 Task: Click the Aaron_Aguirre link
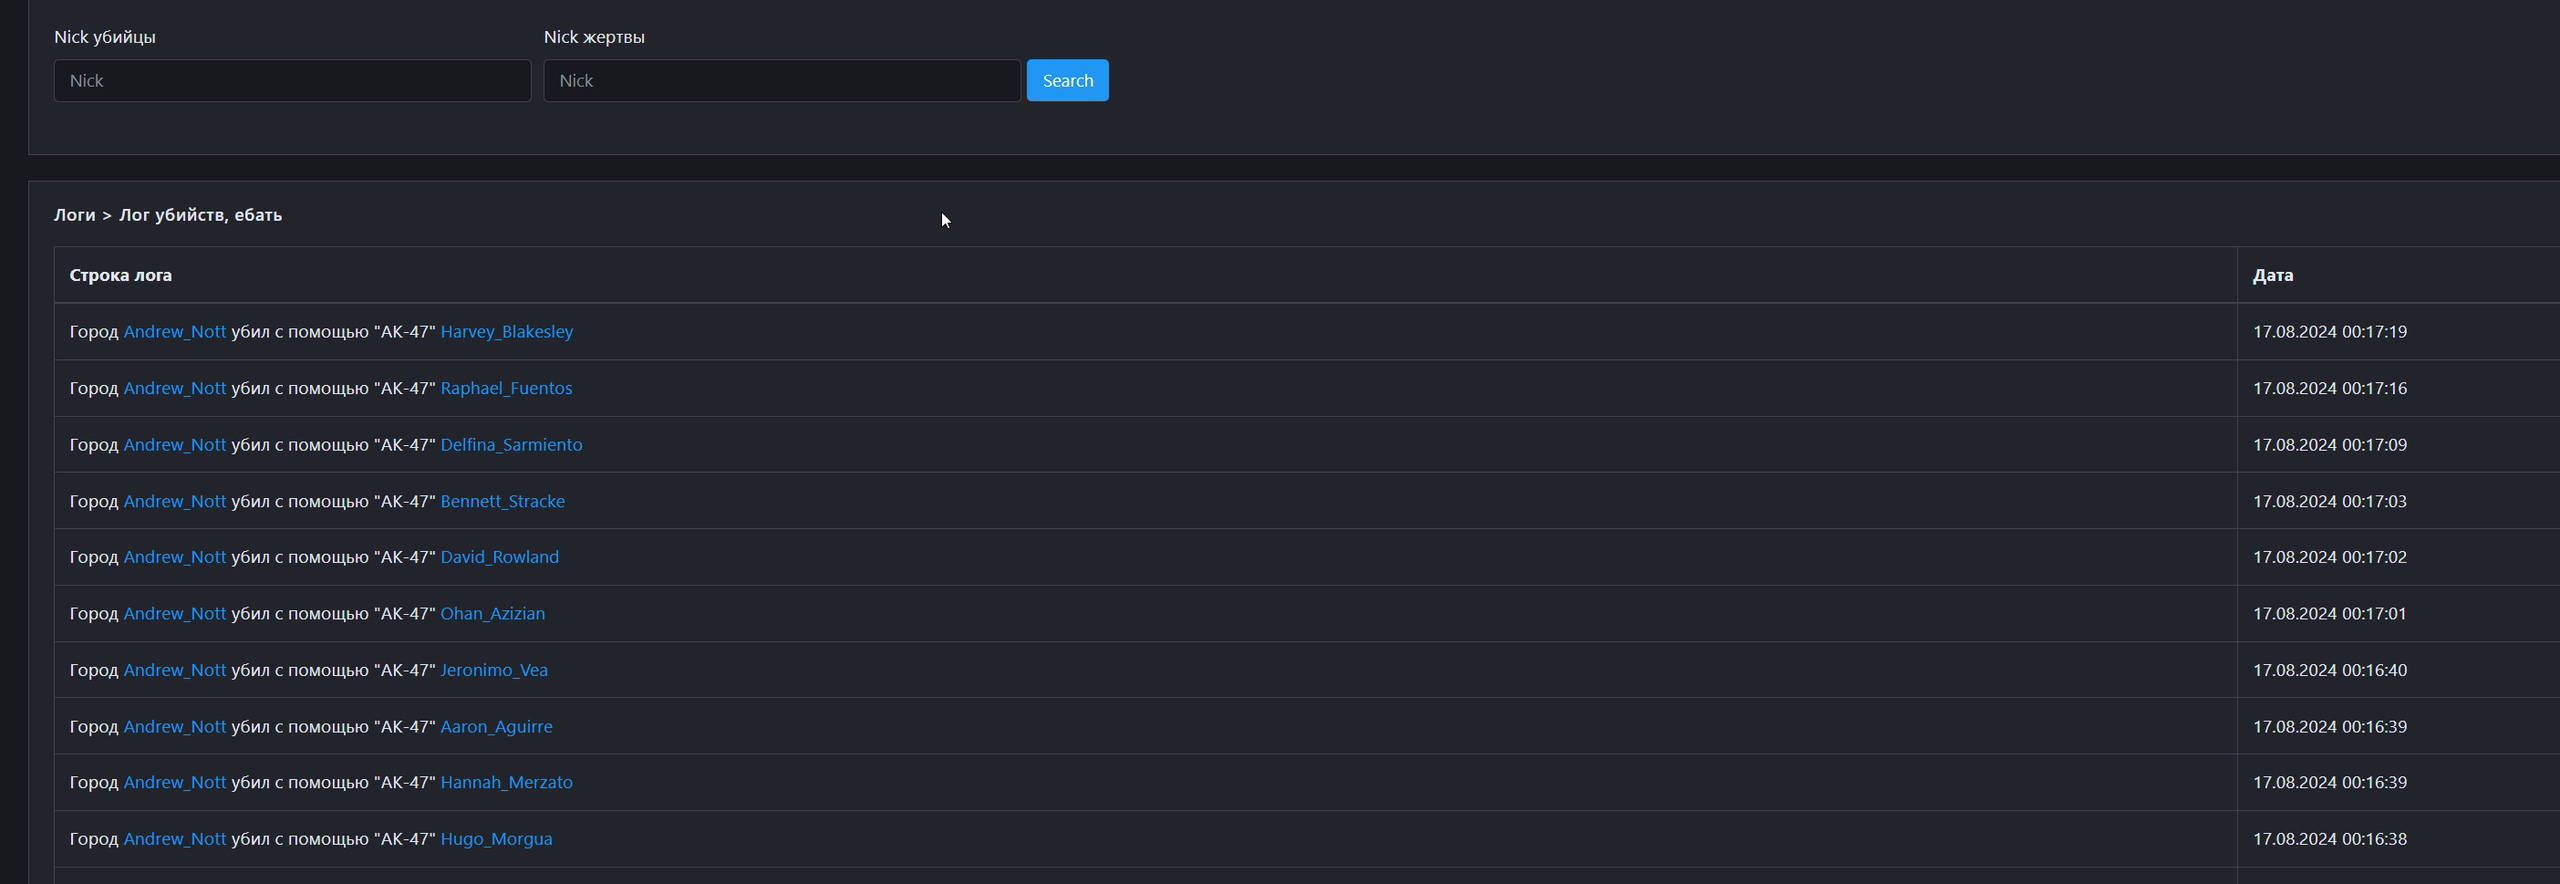click(x=496, y=726)
